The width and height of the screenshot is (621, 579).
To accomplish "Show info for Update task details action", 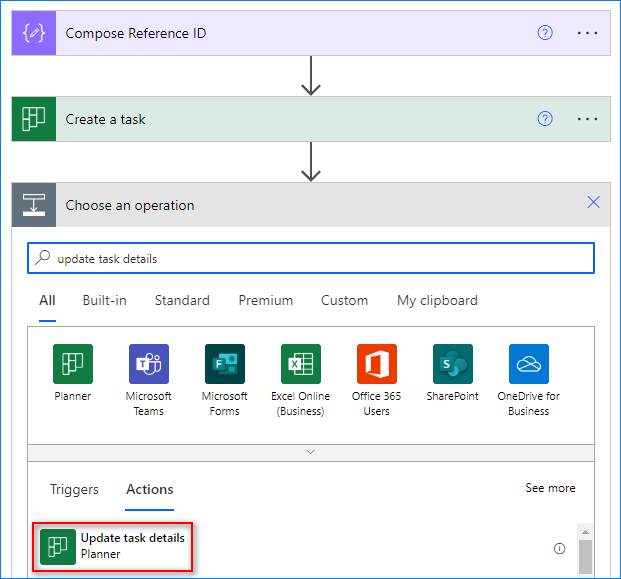I will pyautogui.click(x=559, y=548).
